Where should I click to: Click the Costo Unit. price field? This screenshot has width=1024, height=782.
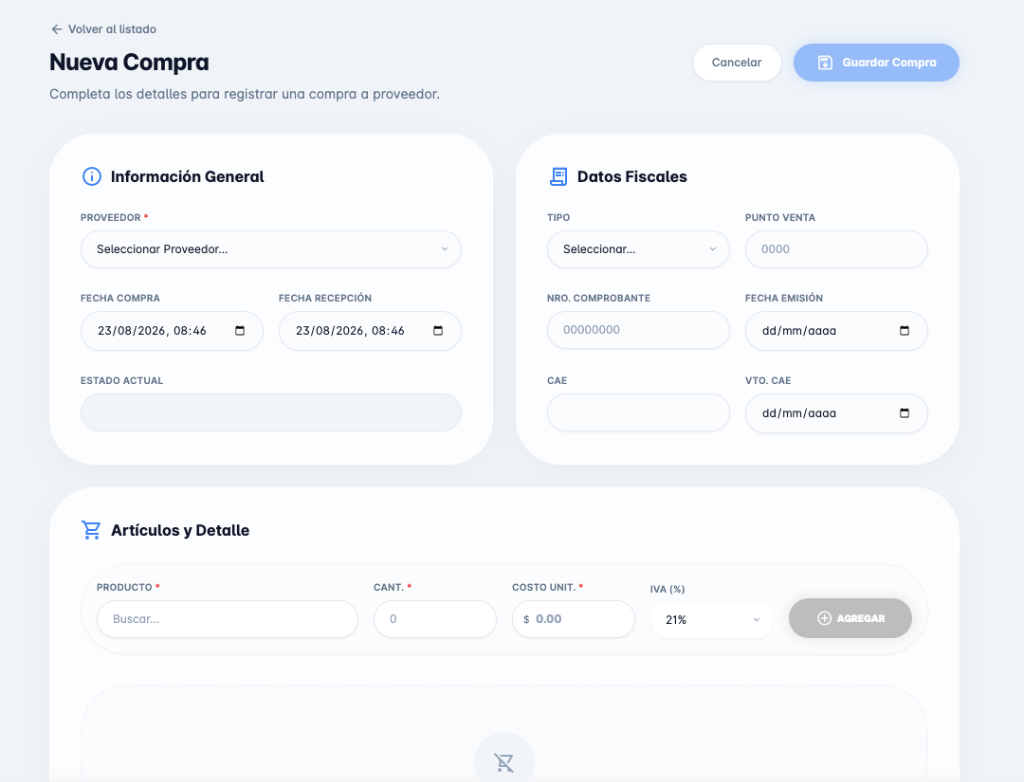pos(573,619)
